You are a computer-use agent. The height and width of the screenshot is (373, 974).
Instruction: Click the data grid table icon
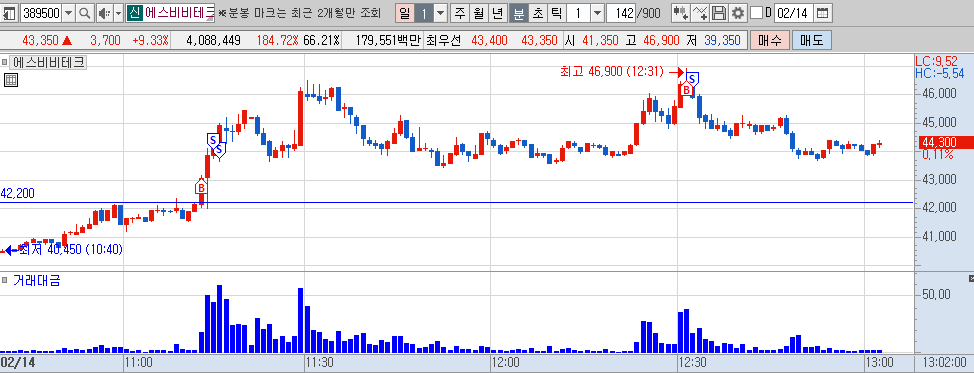click(x=11, y=80)
